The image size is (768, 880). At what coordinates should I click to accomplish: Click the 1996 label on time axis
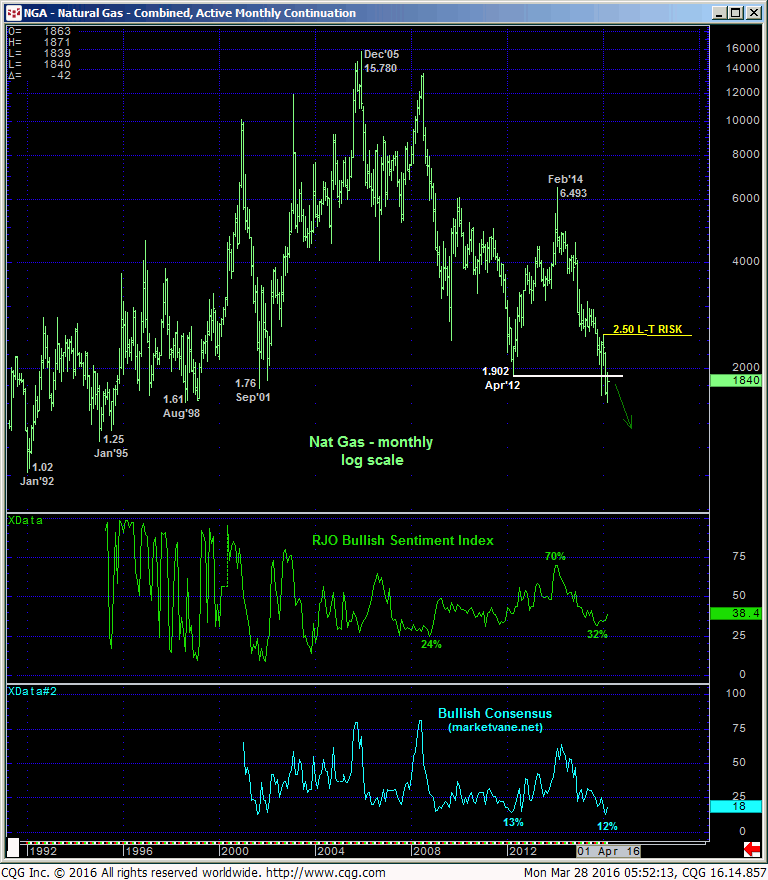[x=139, y=851]
